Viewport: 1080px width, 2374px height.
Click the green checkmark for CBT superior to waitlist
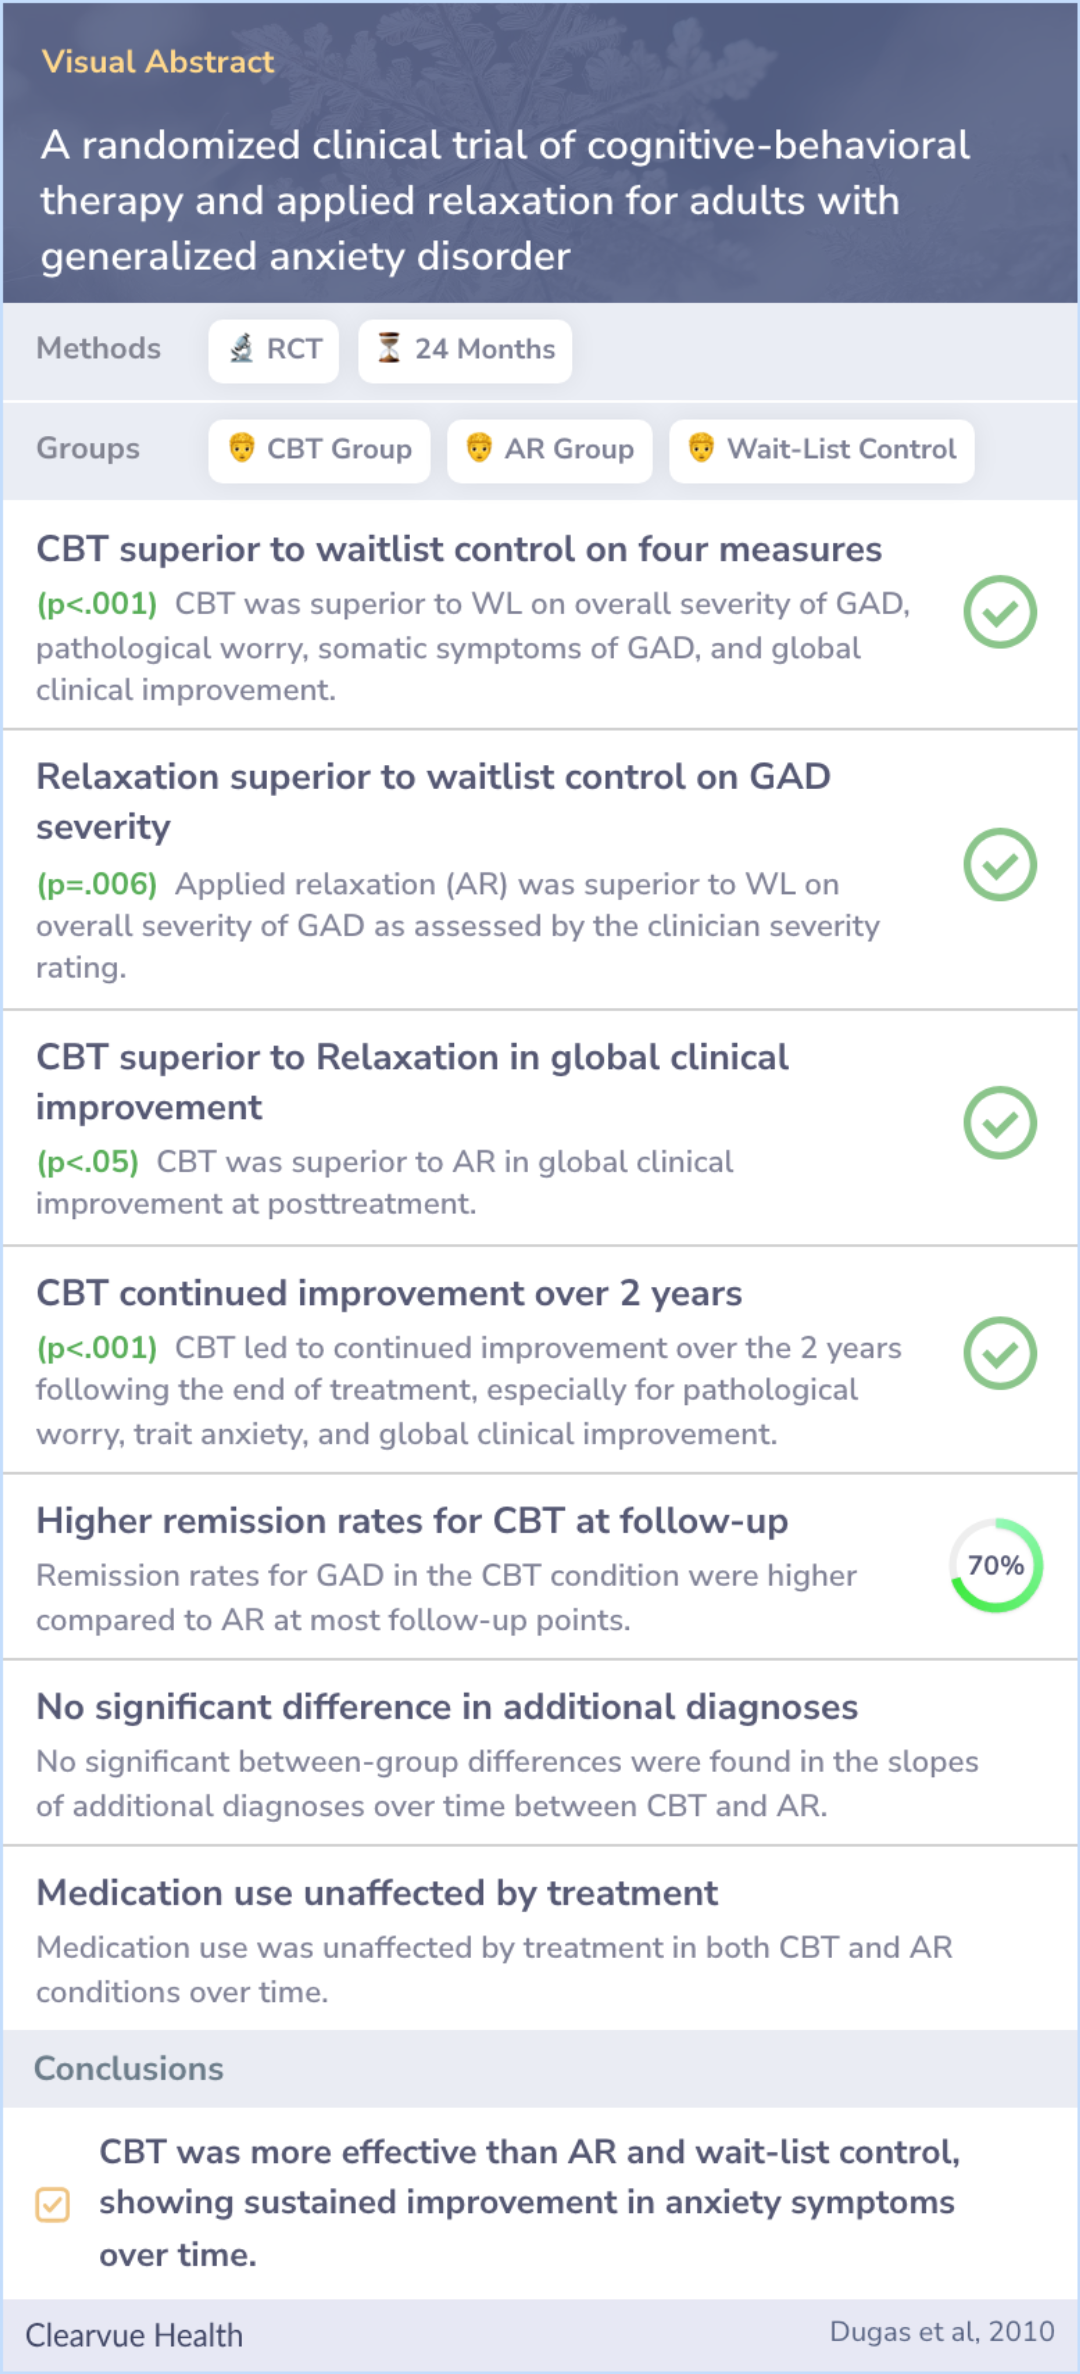tap(999, 612)
